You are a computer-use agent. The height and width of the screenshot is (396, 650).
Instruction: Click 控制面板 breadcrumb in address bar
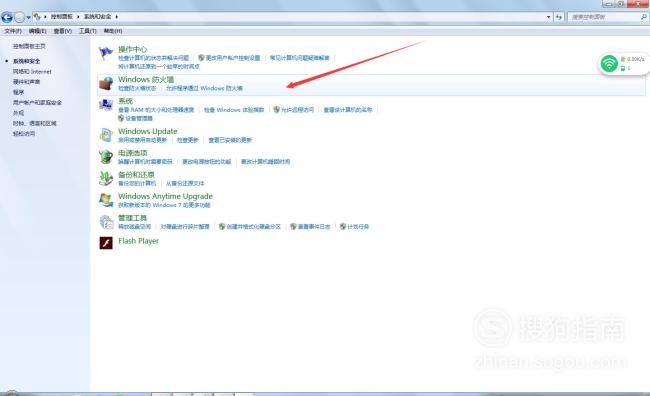[x=61, y=17]
